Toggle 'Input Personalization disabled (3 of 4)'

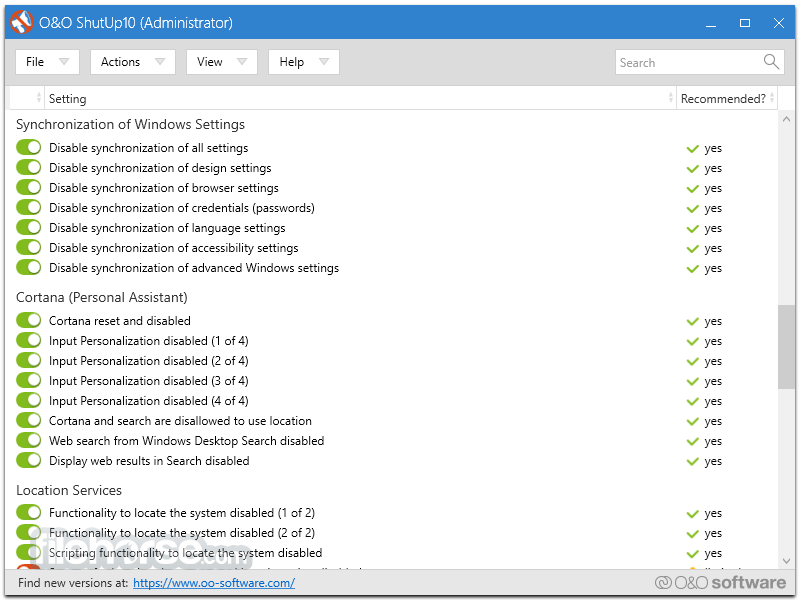[29, 380]
